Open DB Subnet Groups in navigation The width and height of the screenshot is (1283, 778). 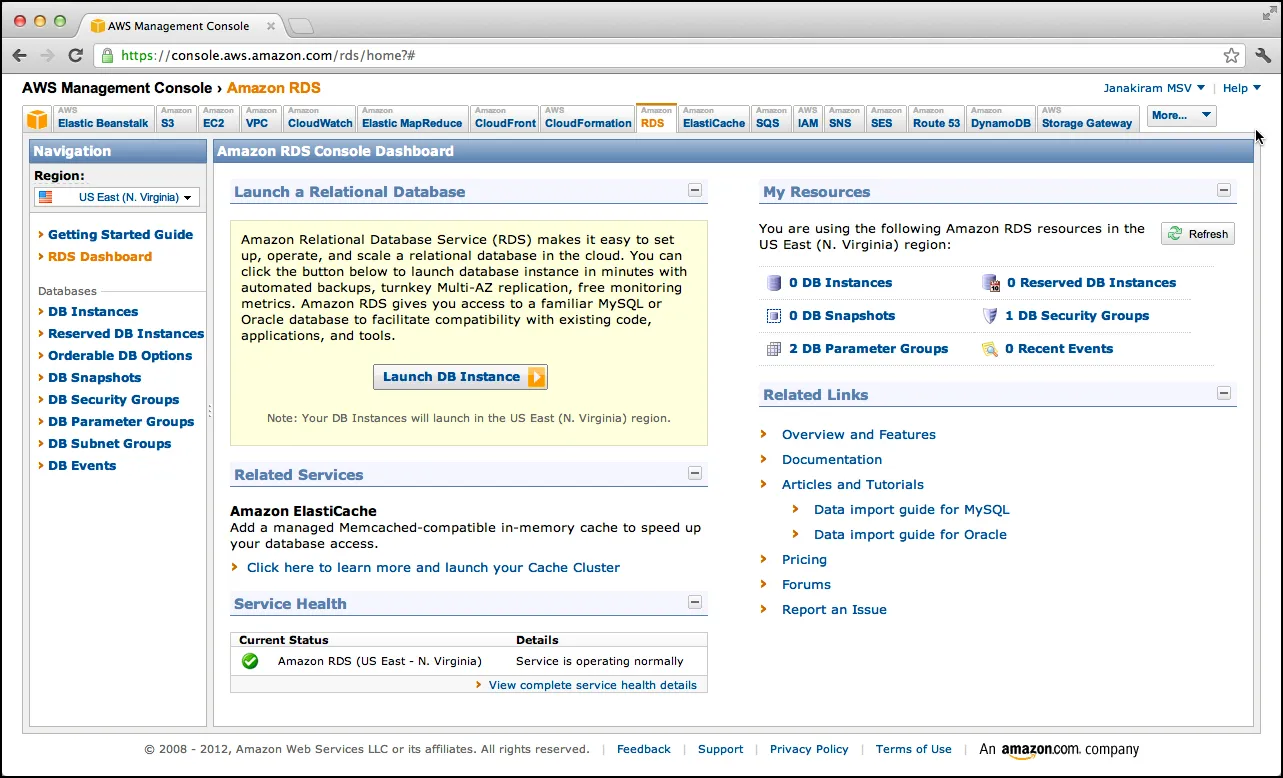(110, 443)
